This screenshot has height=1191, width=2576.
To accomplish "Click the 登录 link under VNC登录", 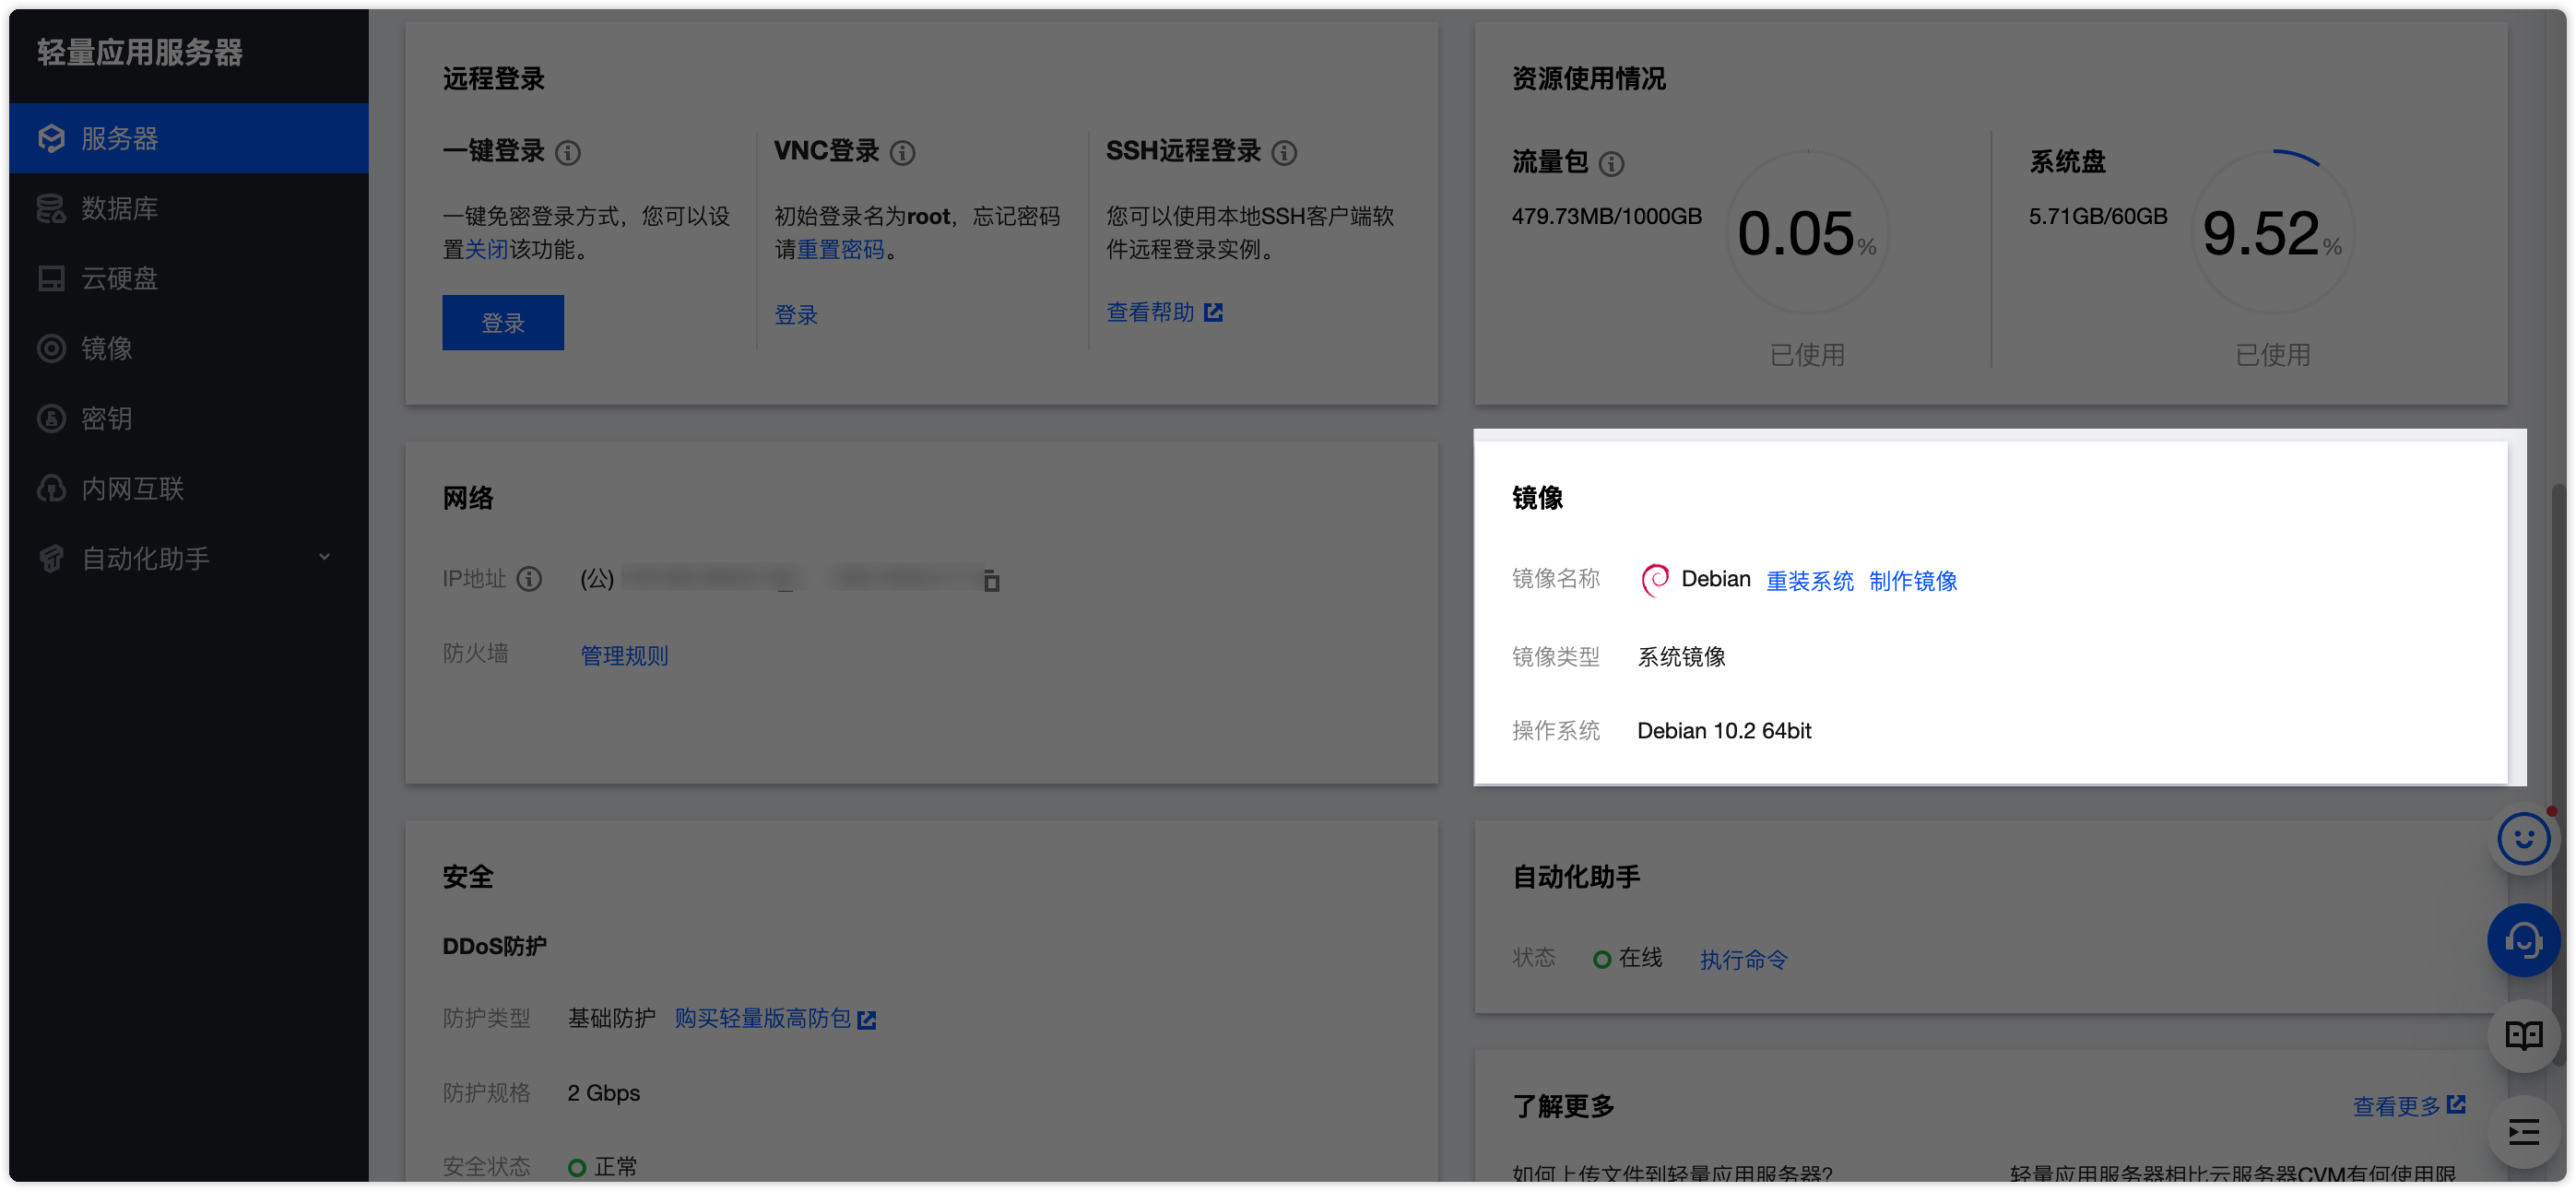I will click(x=796, y=315).
